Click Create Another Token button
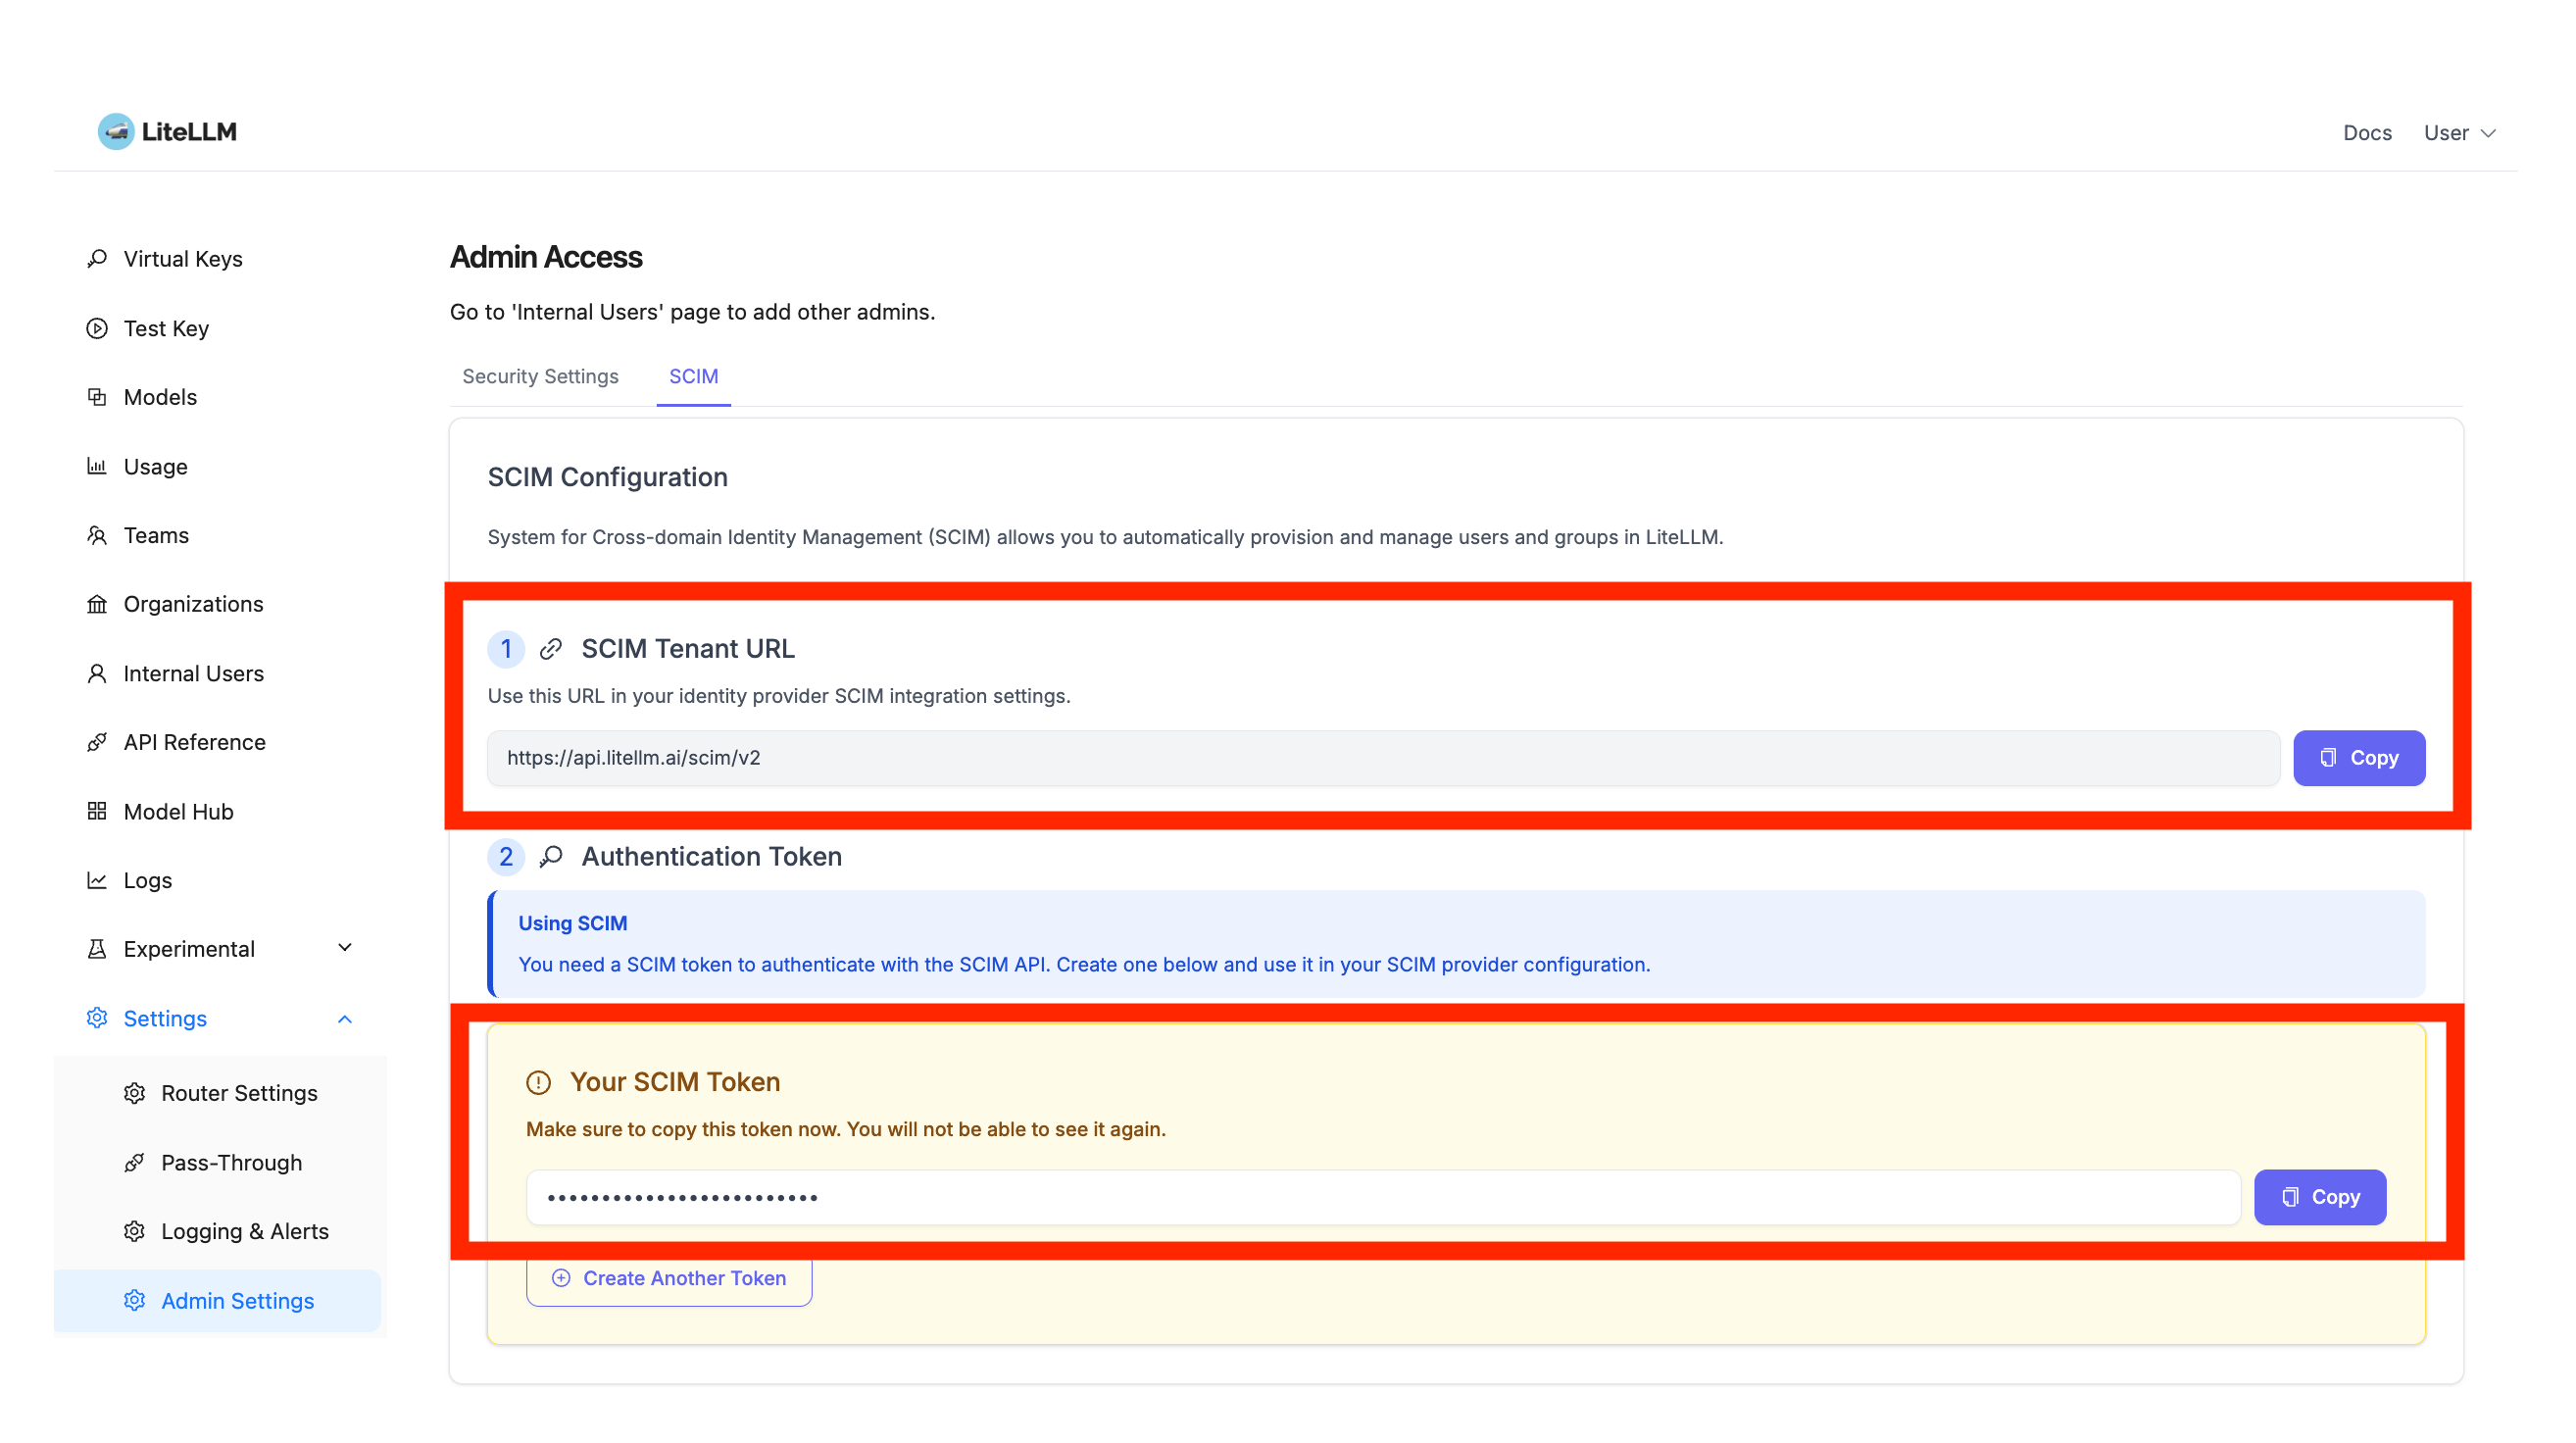This screenshot has height=1443, width=2576. [669, 1278]
